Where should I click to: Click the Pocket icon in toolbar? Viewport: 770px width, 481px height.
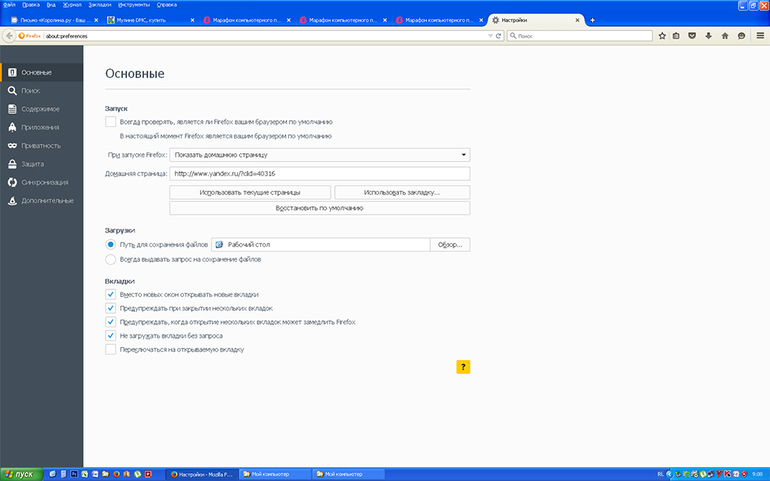pyautogui.click(x=692, y=36)
